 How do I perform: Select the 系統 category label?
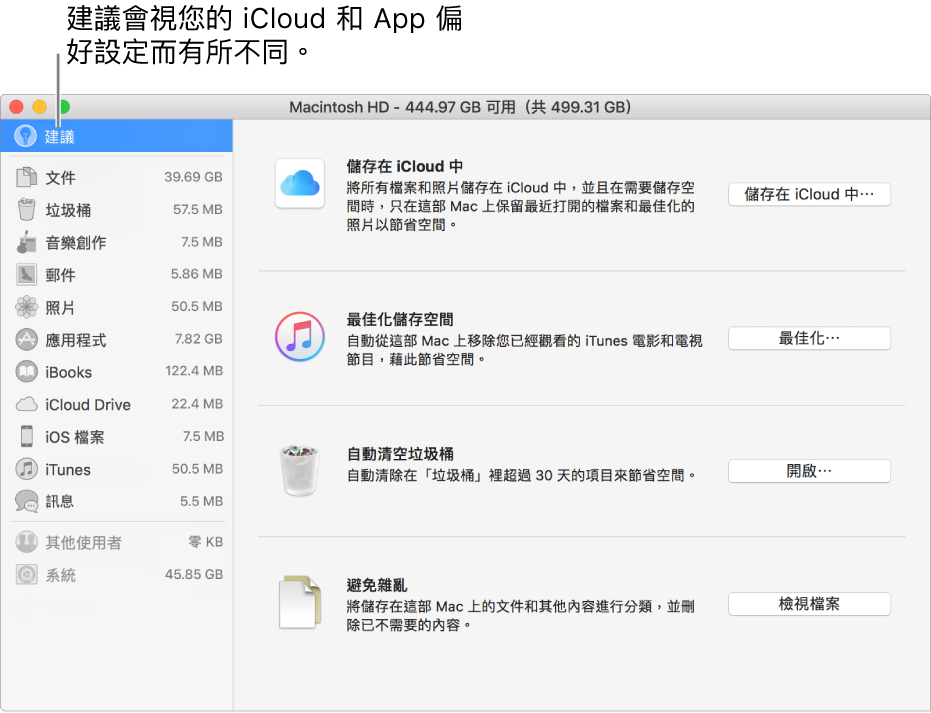tap(61, 575)
